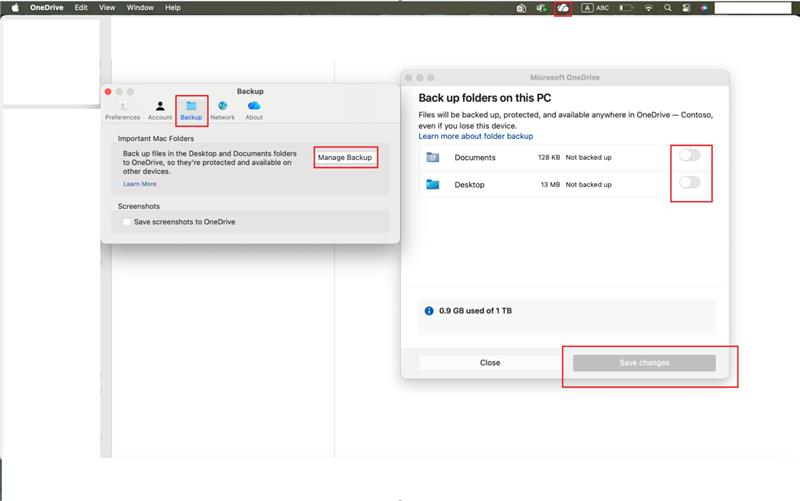Screen dimensions: 800x501
Task: Click Close in the Microsoft OneDrive dialog
Action: tap(490, 363)
